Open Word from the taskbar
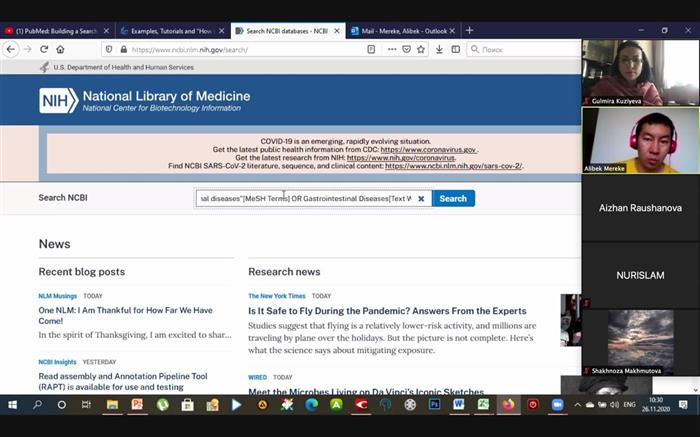The image size is (700, 437). (459, 405)
